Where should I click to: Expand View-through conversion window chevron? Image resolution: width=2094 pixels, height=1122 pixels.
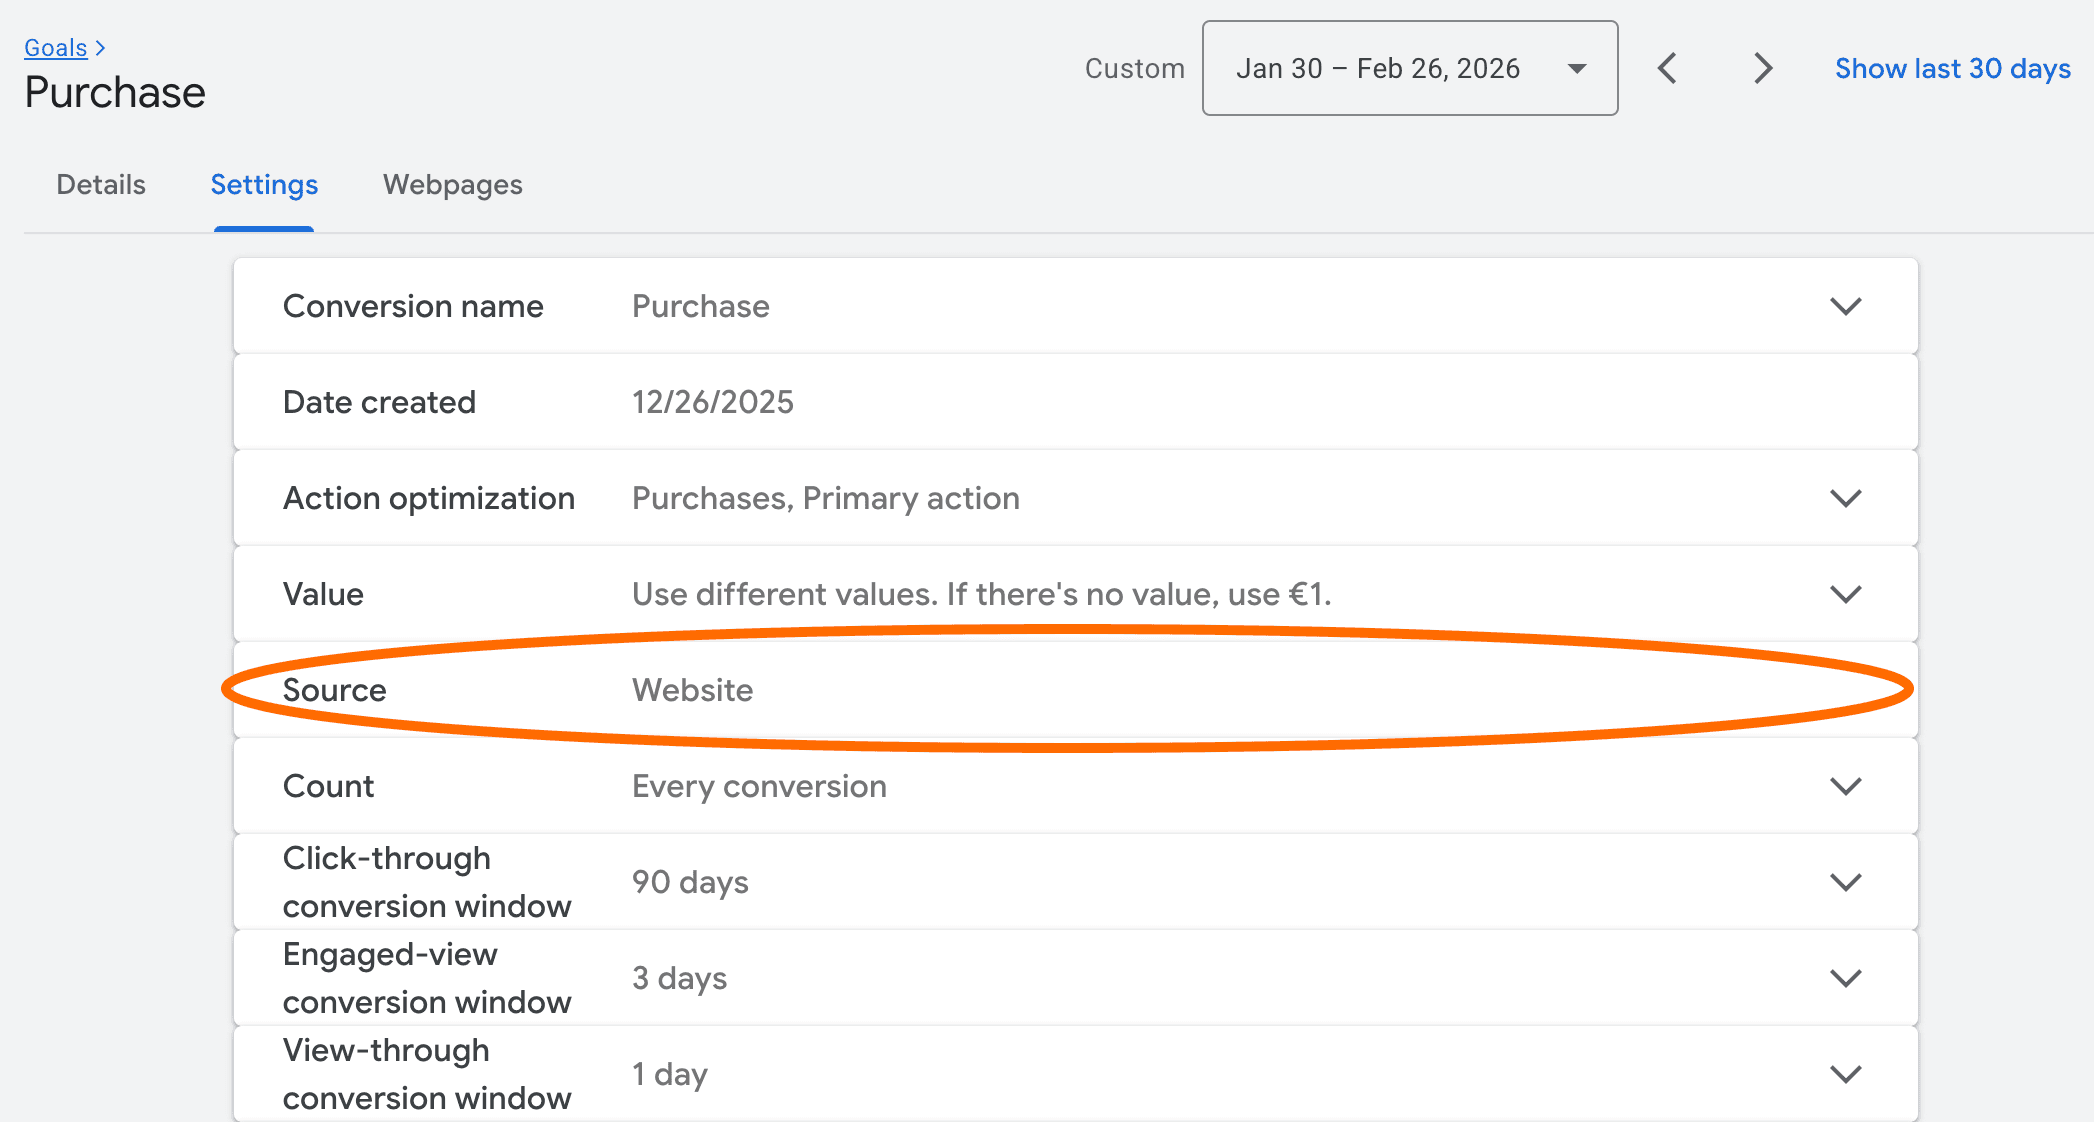point(1845,1074)
